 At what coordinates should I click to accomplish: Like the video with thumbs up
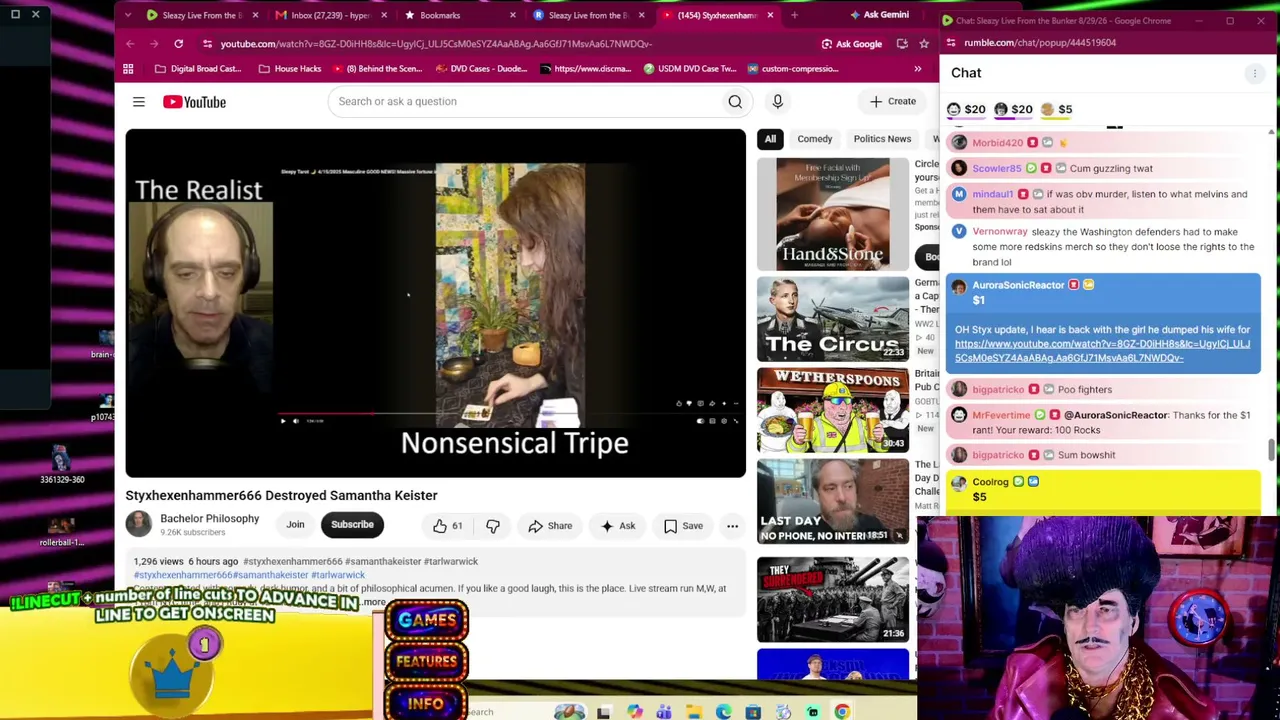point(448,526)
